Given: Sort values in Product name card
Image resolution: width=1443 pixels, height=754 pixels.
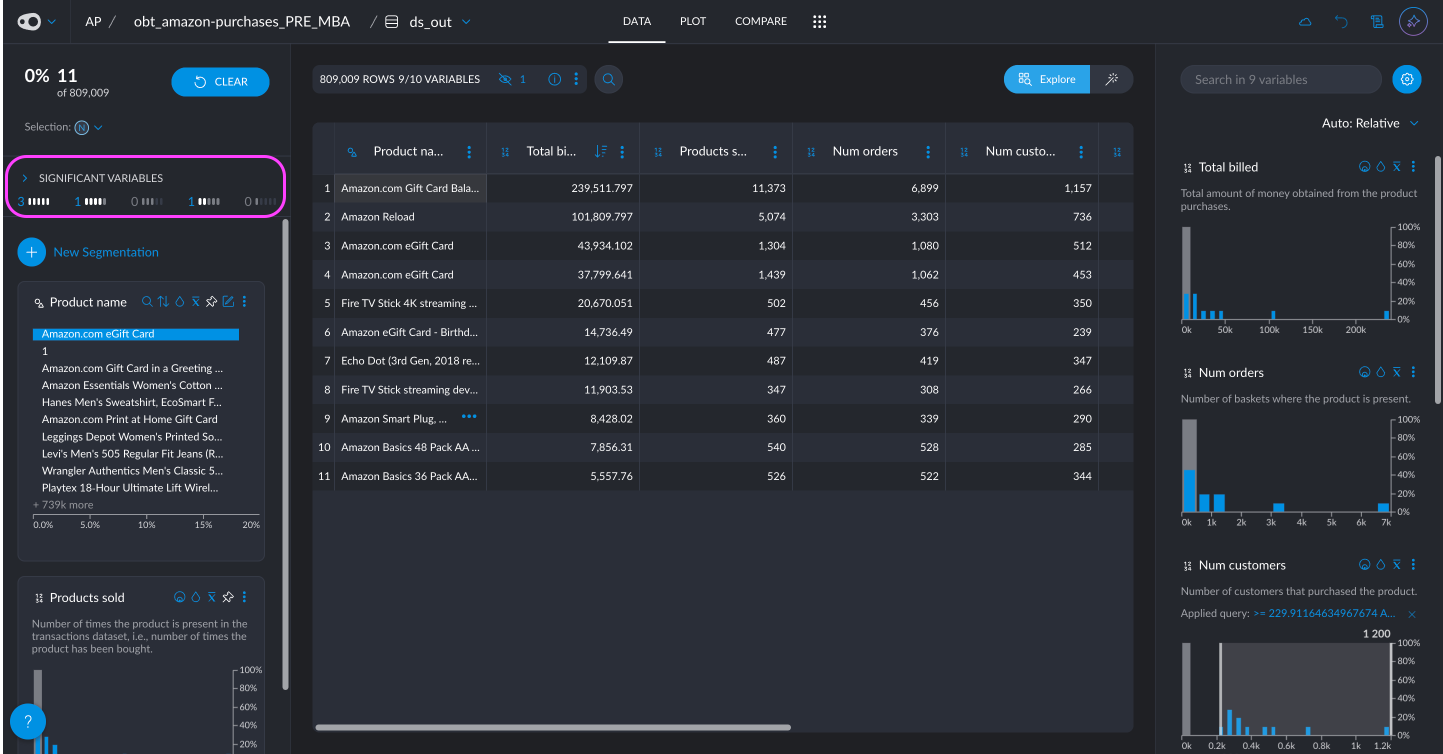Looking at the screenshot, I should pos(163,301).
